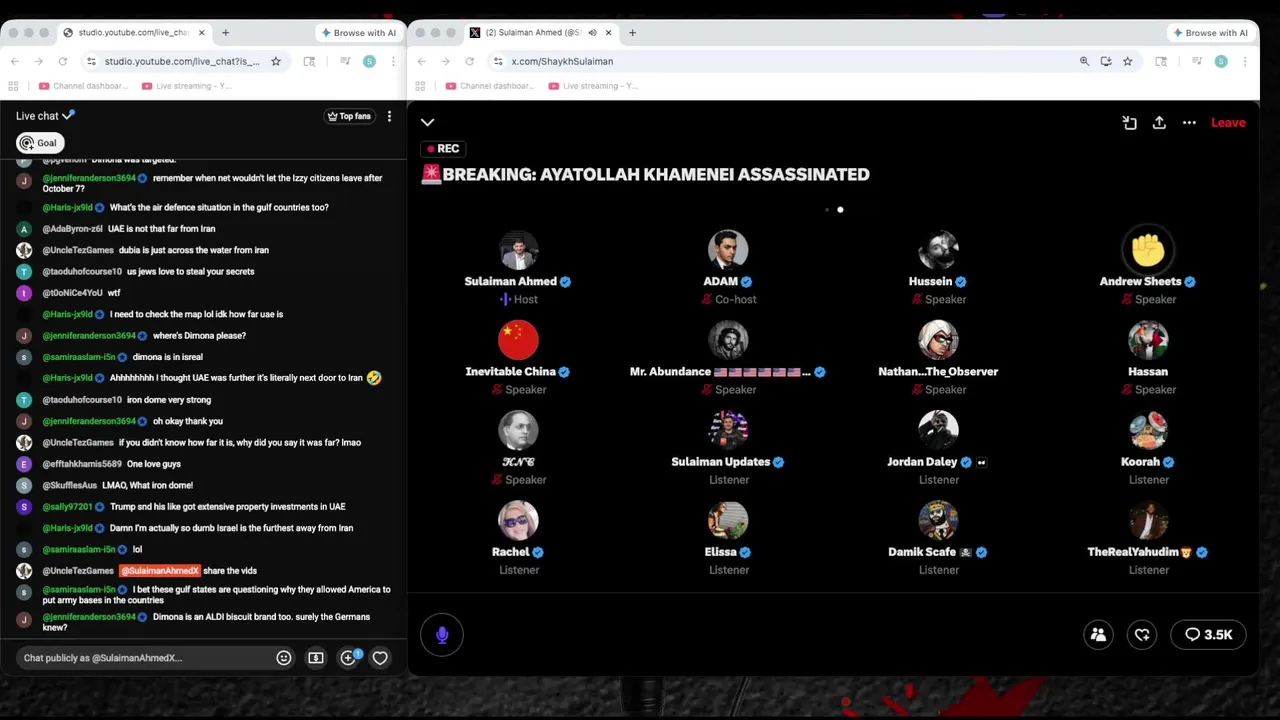Open Mr. Abundance speaker avatar
Image resolution: width=1280 pixels, height=720 pixels.
[728, 340]
